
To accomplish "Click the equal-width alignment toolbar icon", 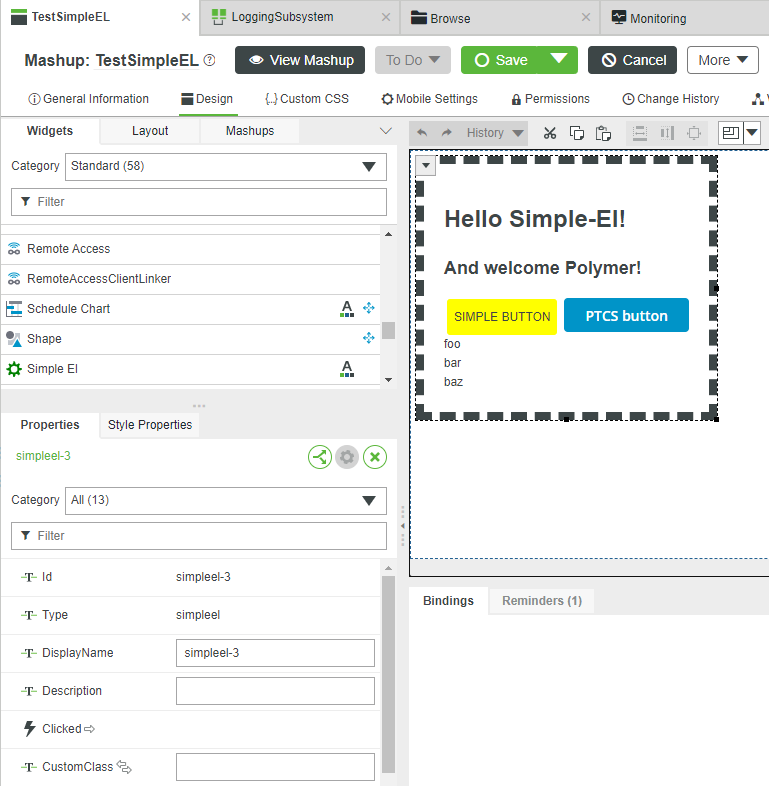I will 667,133.
